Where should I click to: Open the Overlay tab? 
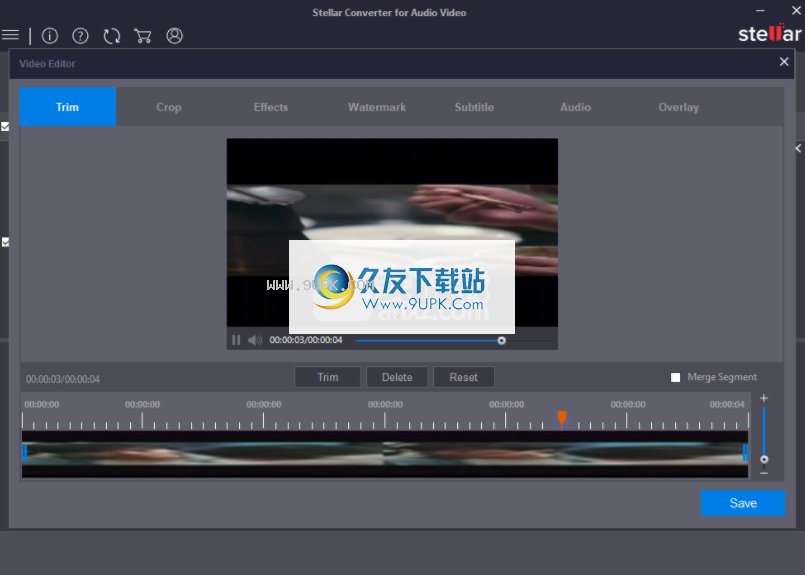(x=679, y=107)
